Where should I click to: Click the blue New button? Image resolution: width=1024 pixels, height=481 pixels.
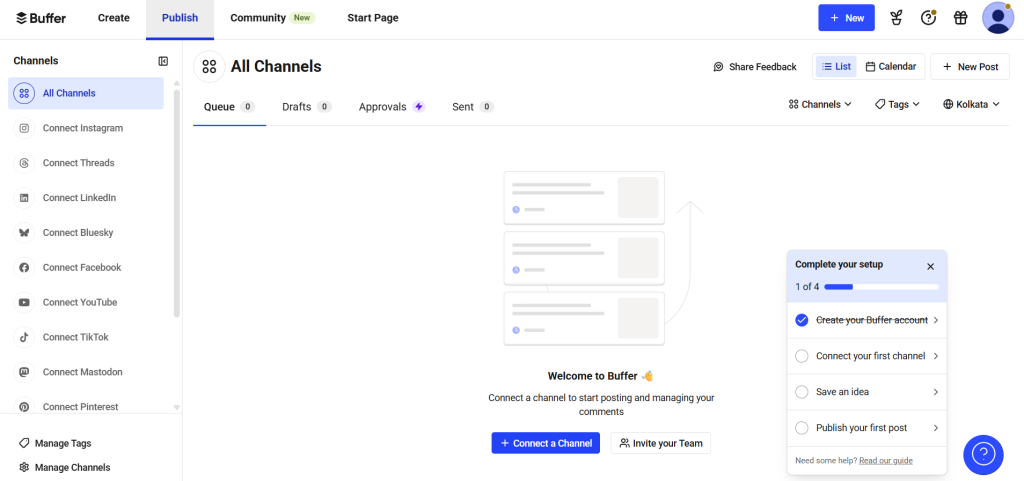846,18
